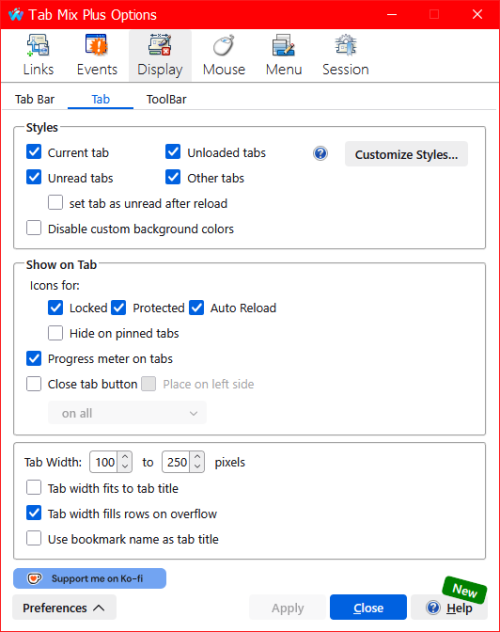This screenshot has width=500, height=632.
Task: Click the minimum tab width field showing 100
Action: click(x=104, y=462)
